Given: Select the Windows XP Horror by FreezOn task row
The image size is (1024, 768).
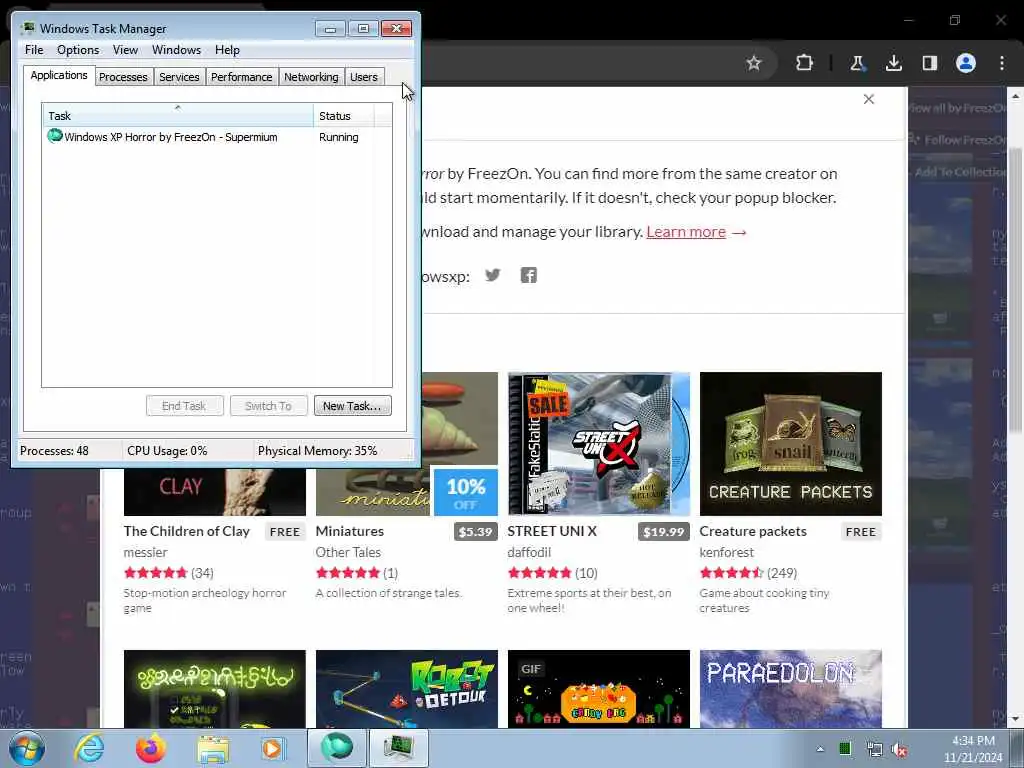Looking at the screenshot, I should click(217, 137).
